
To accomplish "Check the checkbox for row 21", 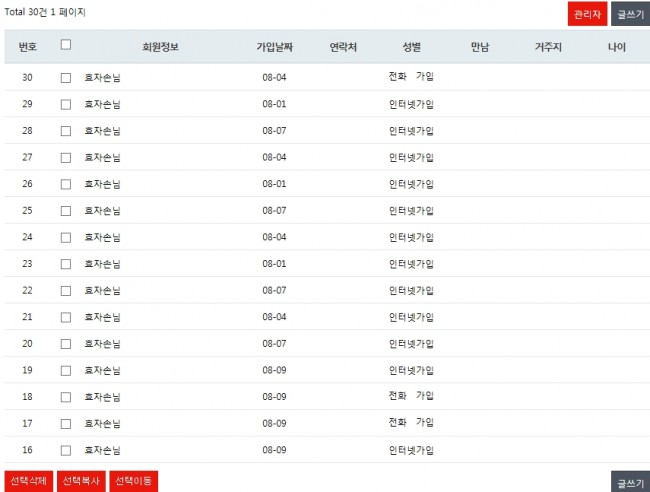I will (x=66, y=317).
